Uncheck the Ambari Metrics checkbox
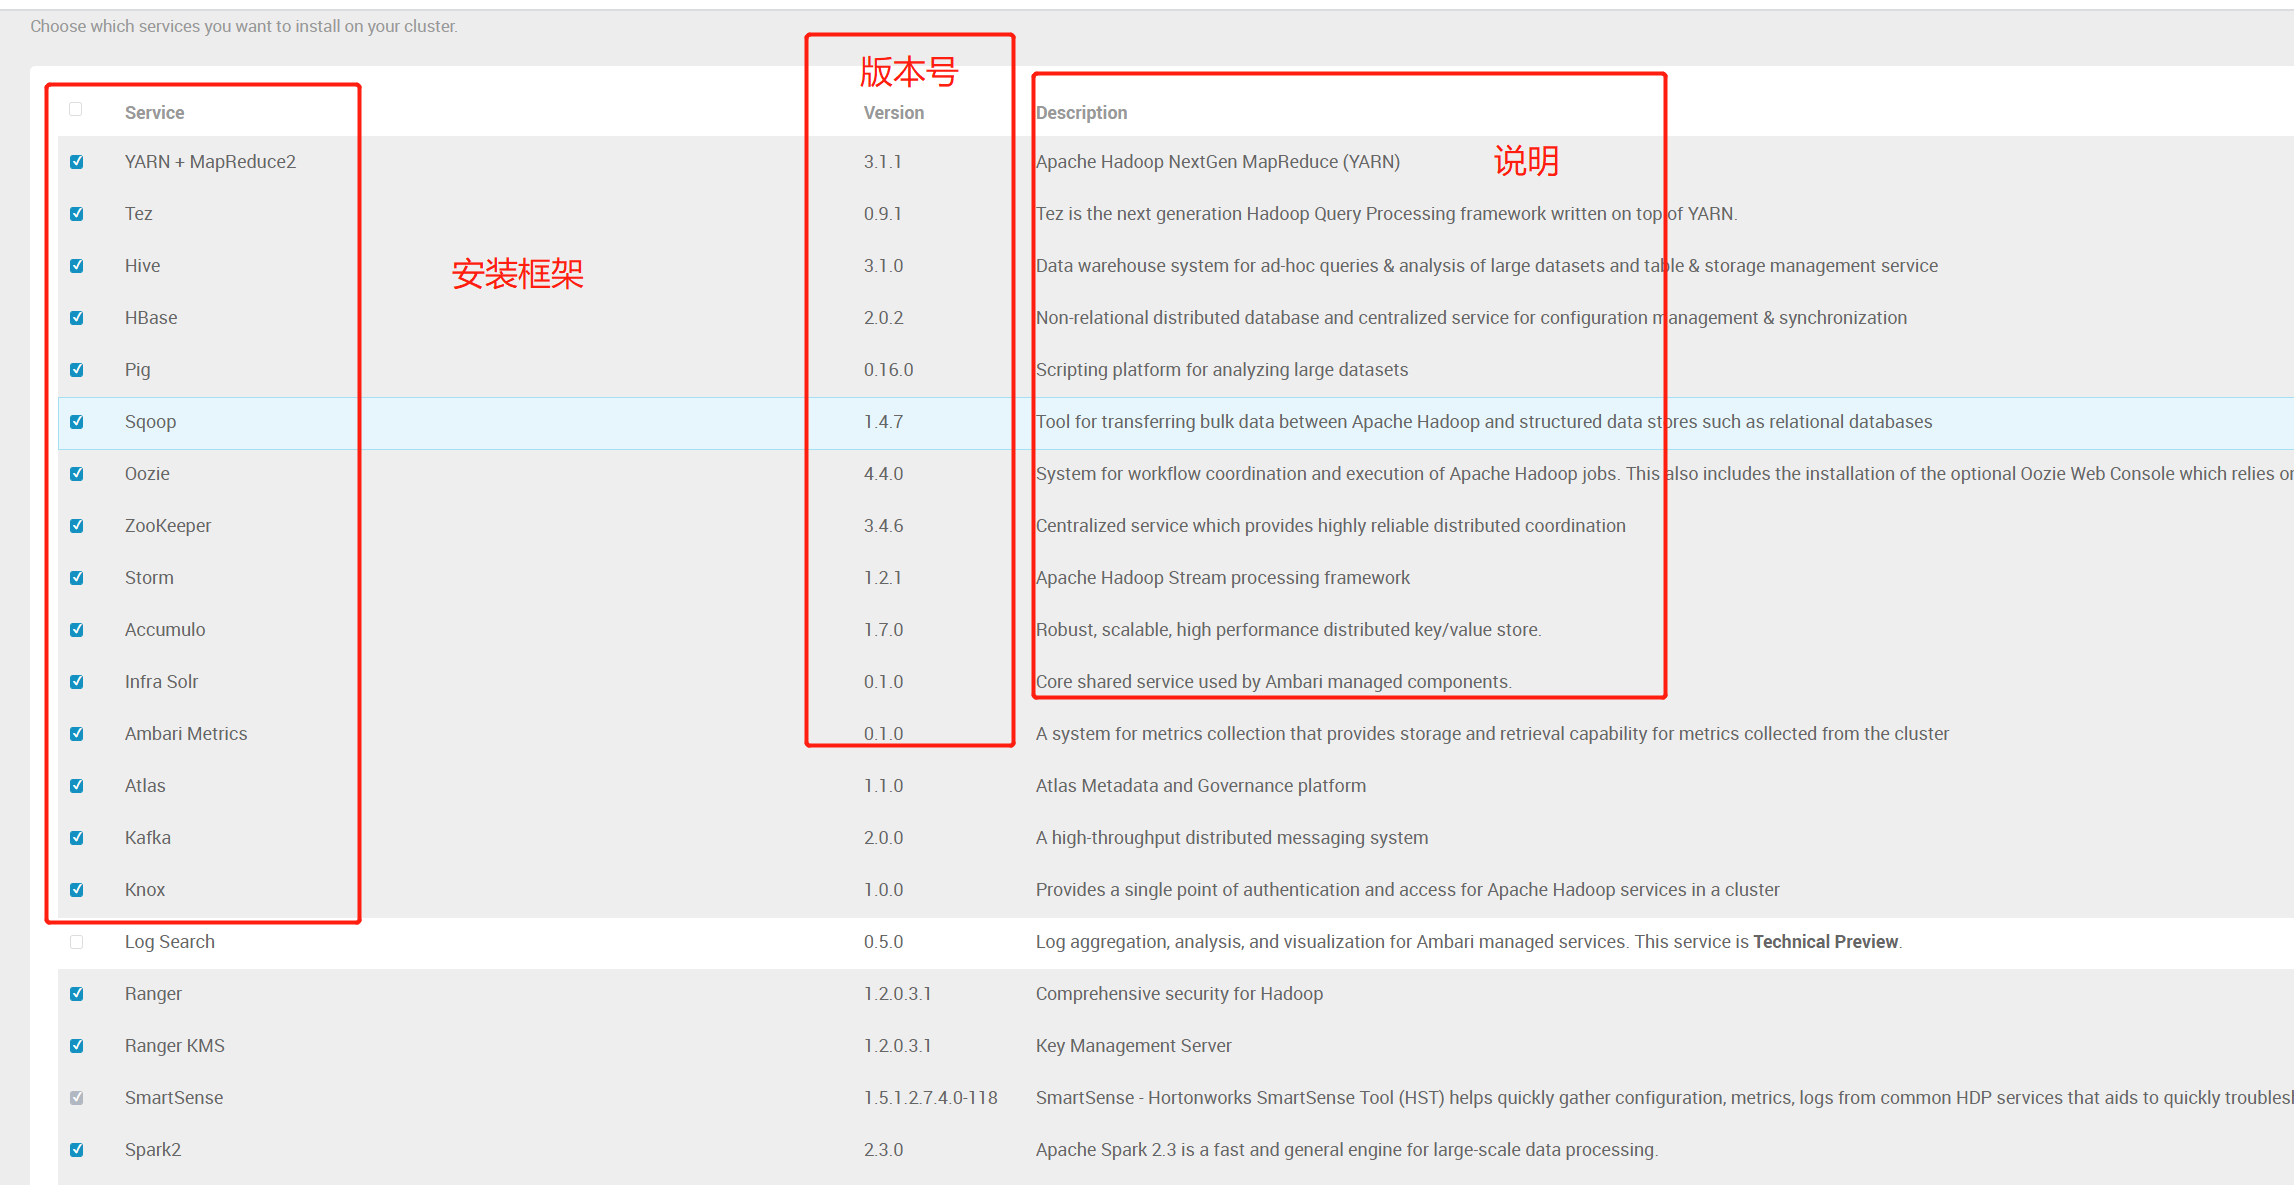This screenshot has height=1185, width=2294. tap(77, 734)
